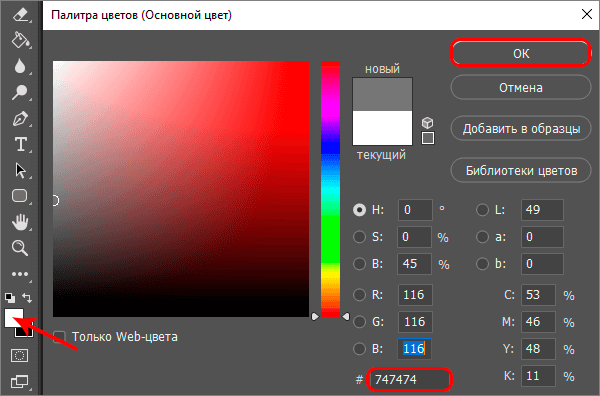Select the Pen tool
The image size is (600, 396).
click(x=20, y=119)
